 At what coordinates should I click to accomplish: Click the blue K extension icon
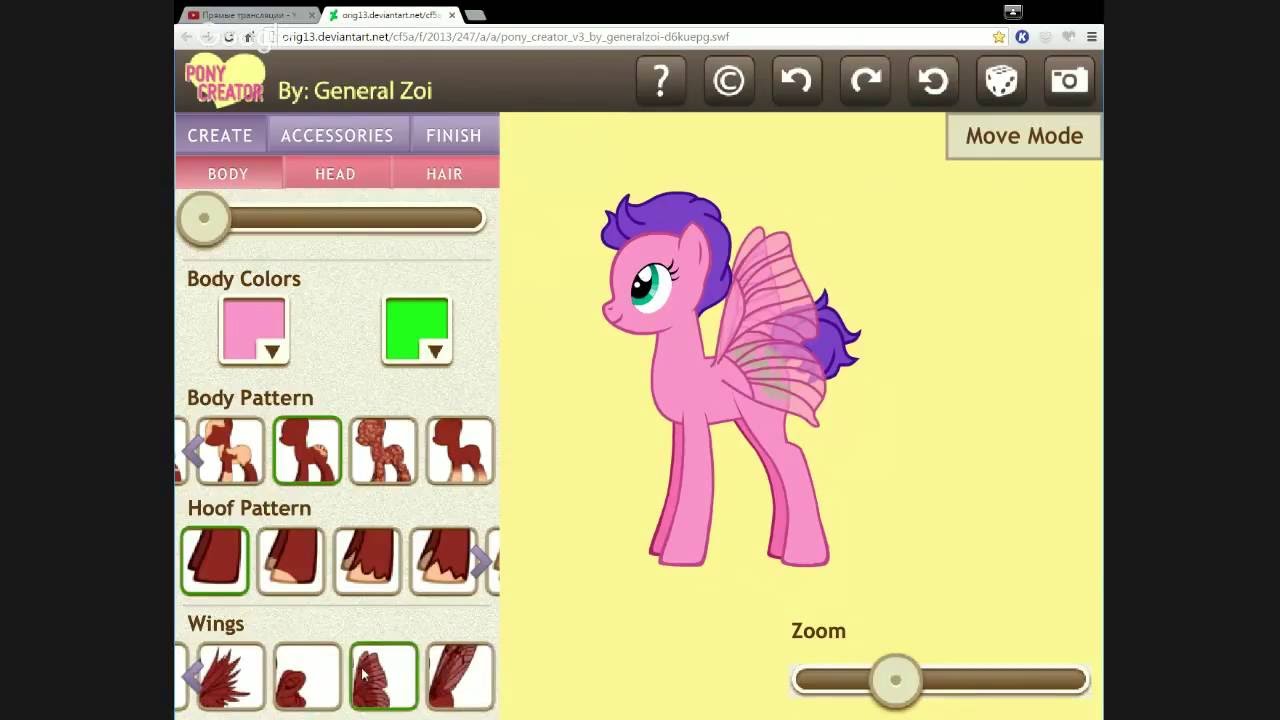(x=1022, y=37)
